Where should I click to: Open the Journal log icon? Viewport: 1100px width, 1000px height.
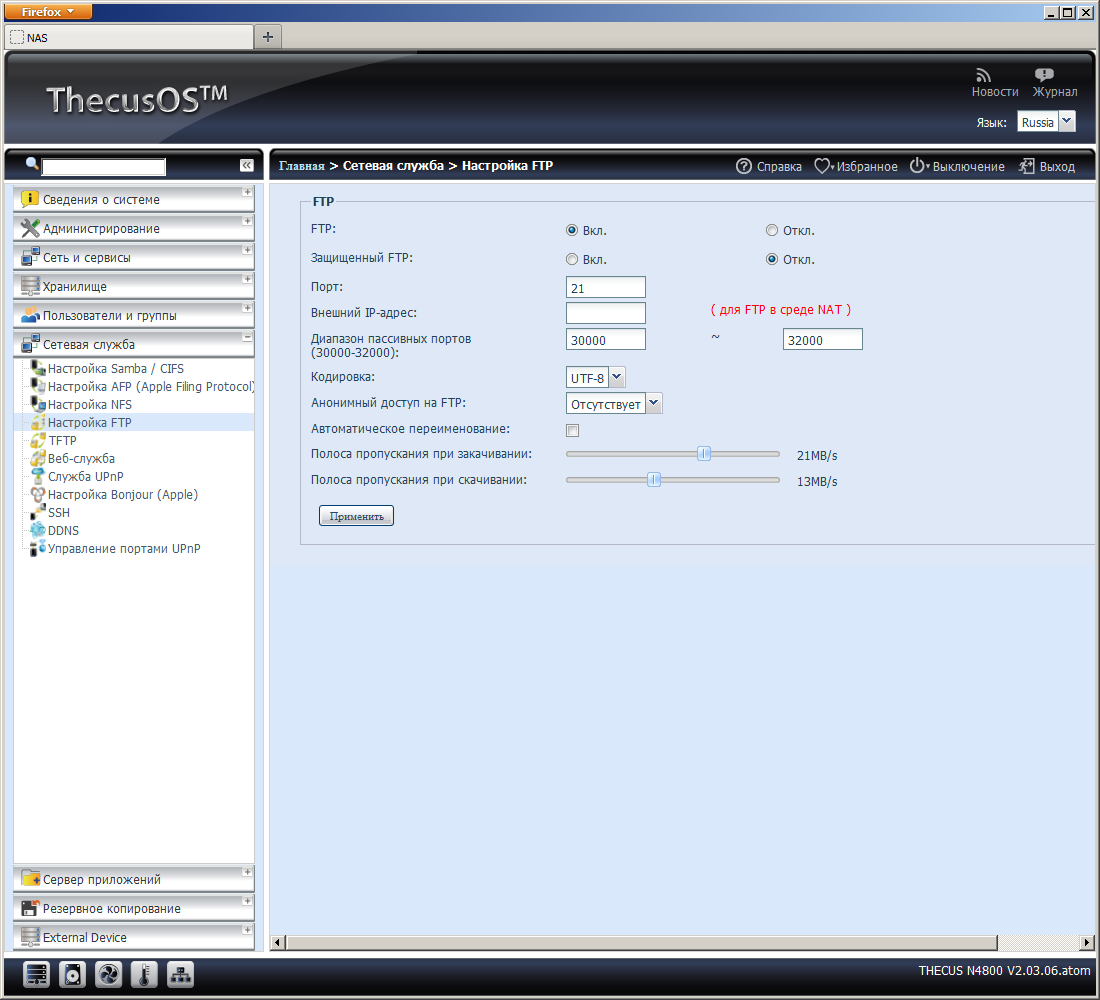pyautogui.click(x=1044, y=75)
